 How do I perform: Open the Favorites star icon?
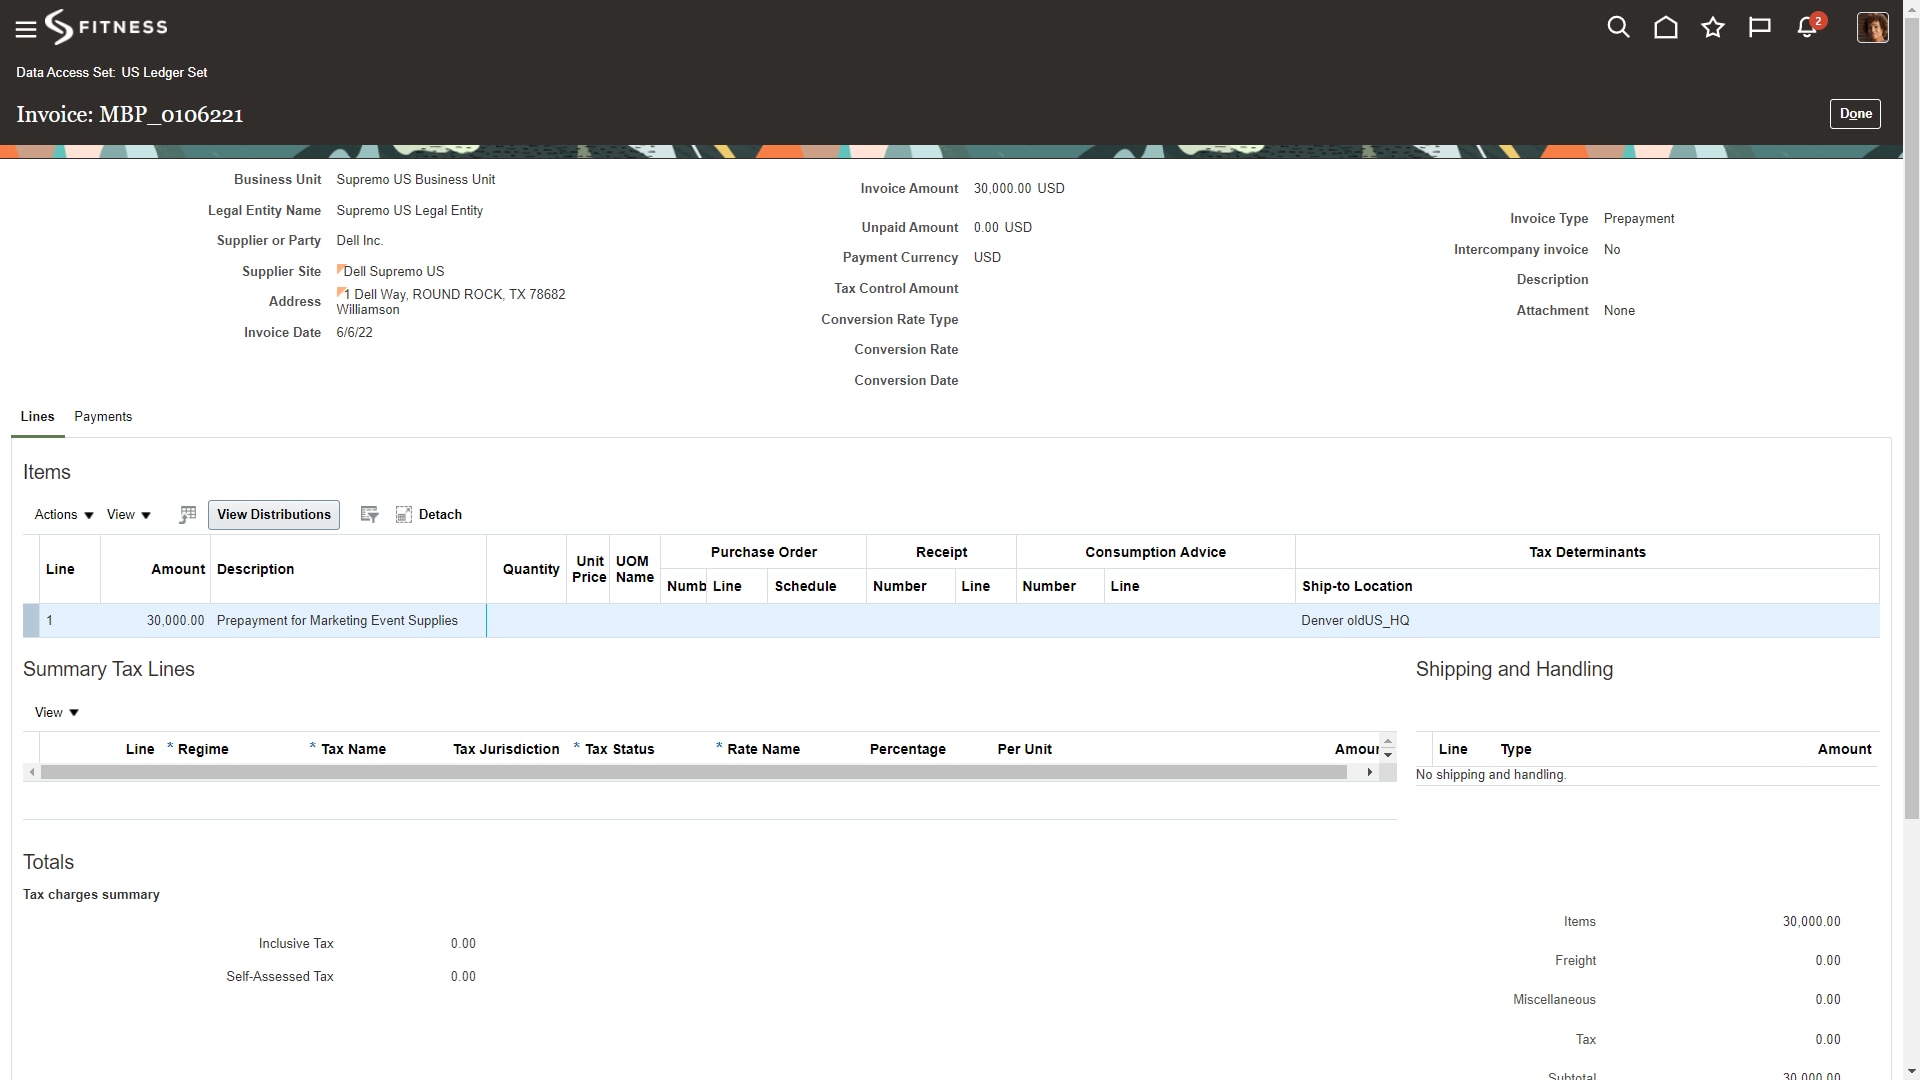click(1712, 27)
